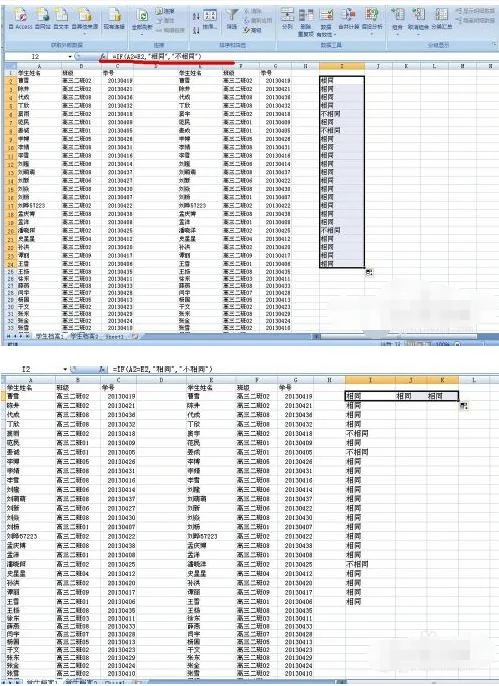Viewport: 499px width, 686px height.
Task: Switch to the second 学生档案 sheet tab
Action: tap(84, 336)
